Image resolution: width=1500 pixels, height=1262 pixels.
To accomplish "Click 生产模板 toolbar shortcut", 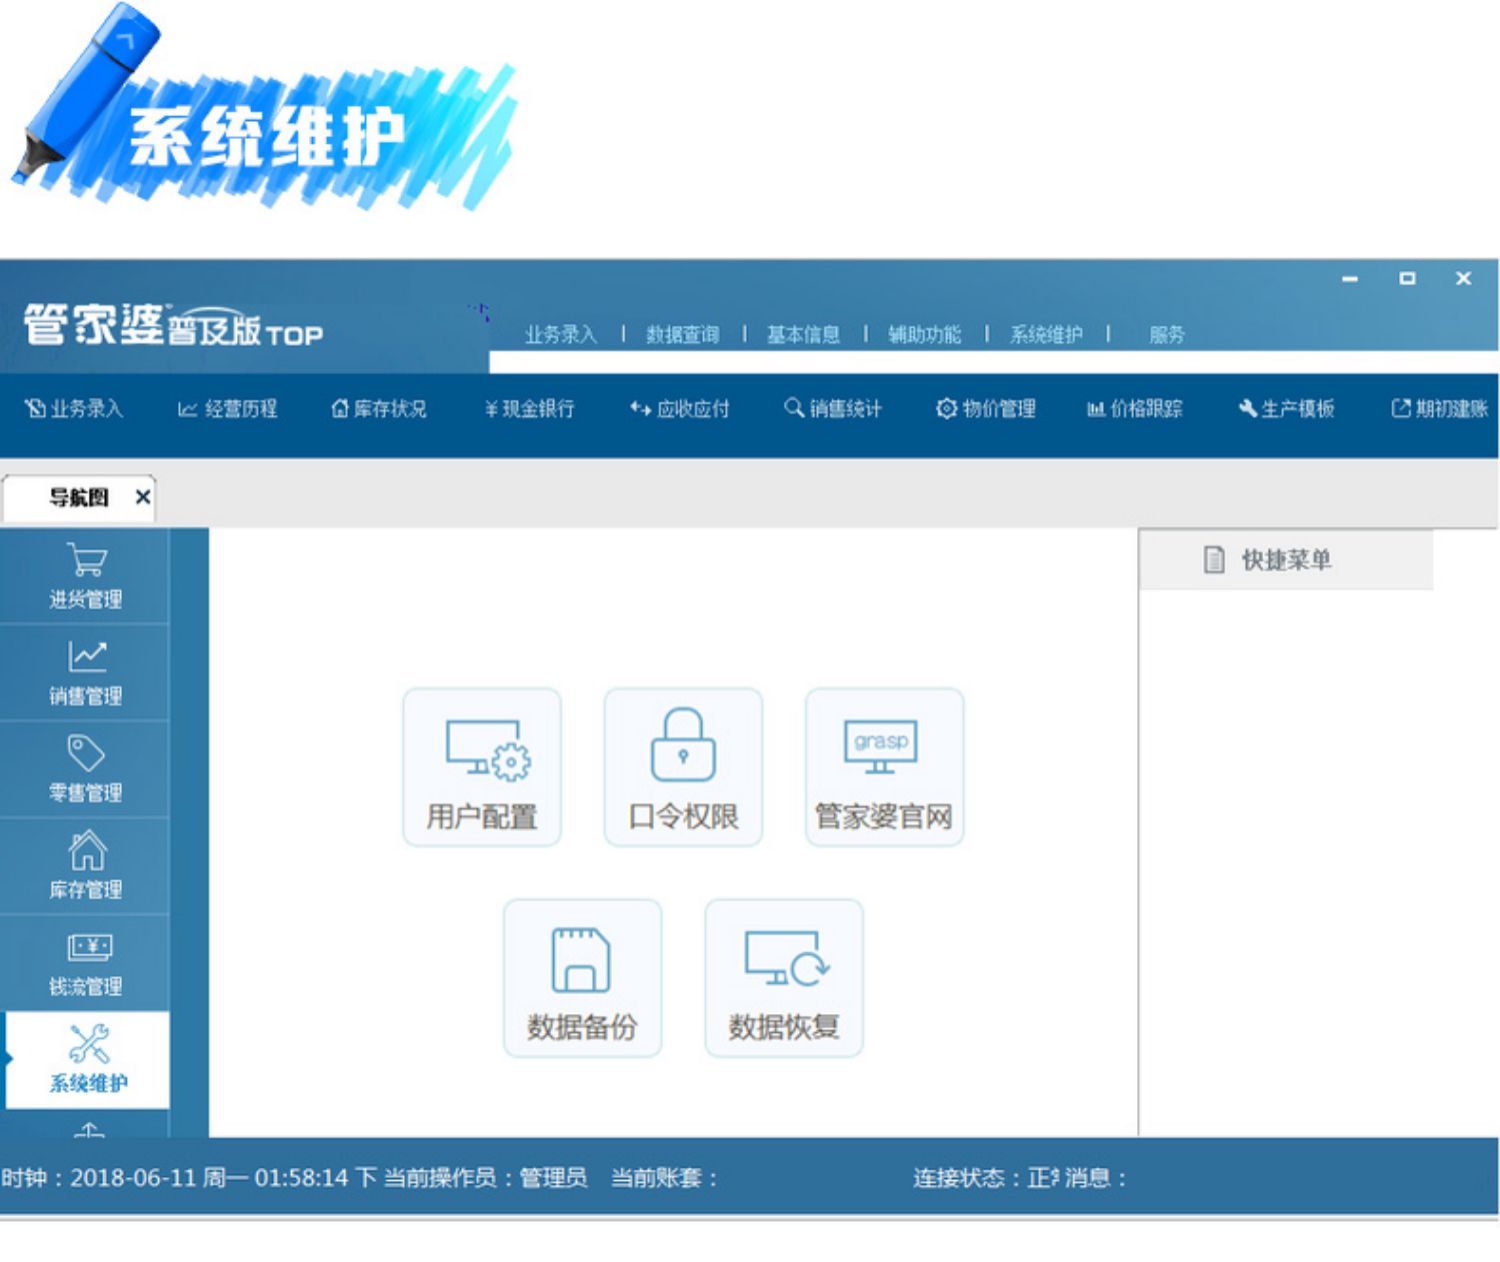I will point(1286,408).
